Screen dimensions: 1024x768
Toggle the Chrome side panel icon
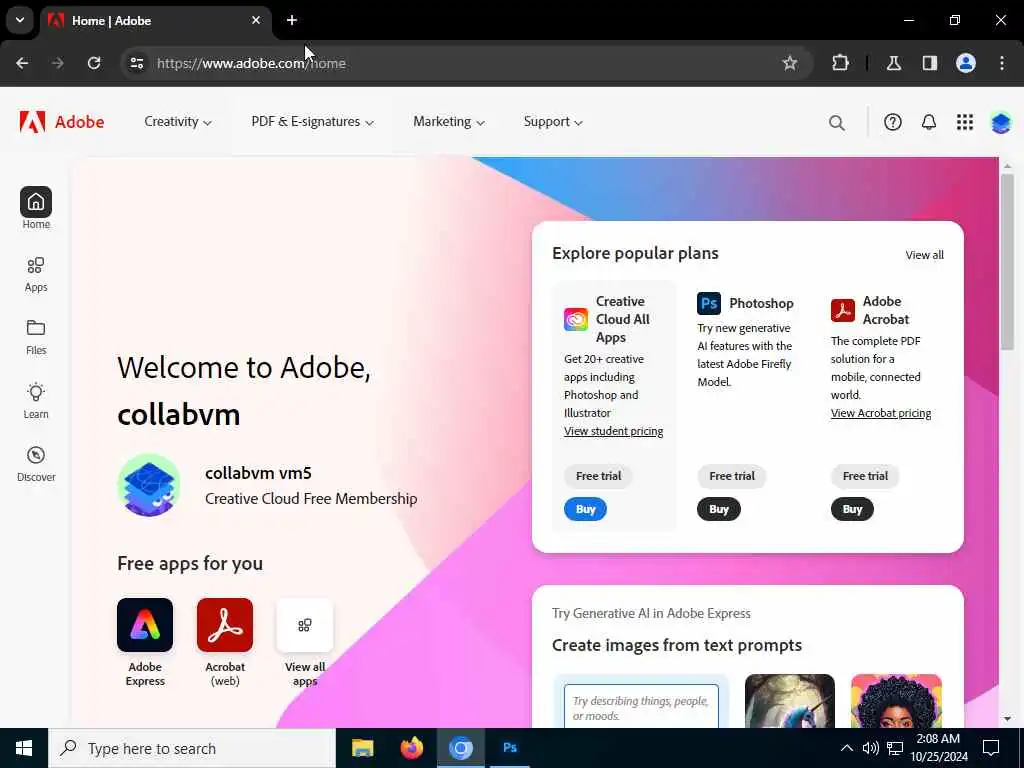929,63
